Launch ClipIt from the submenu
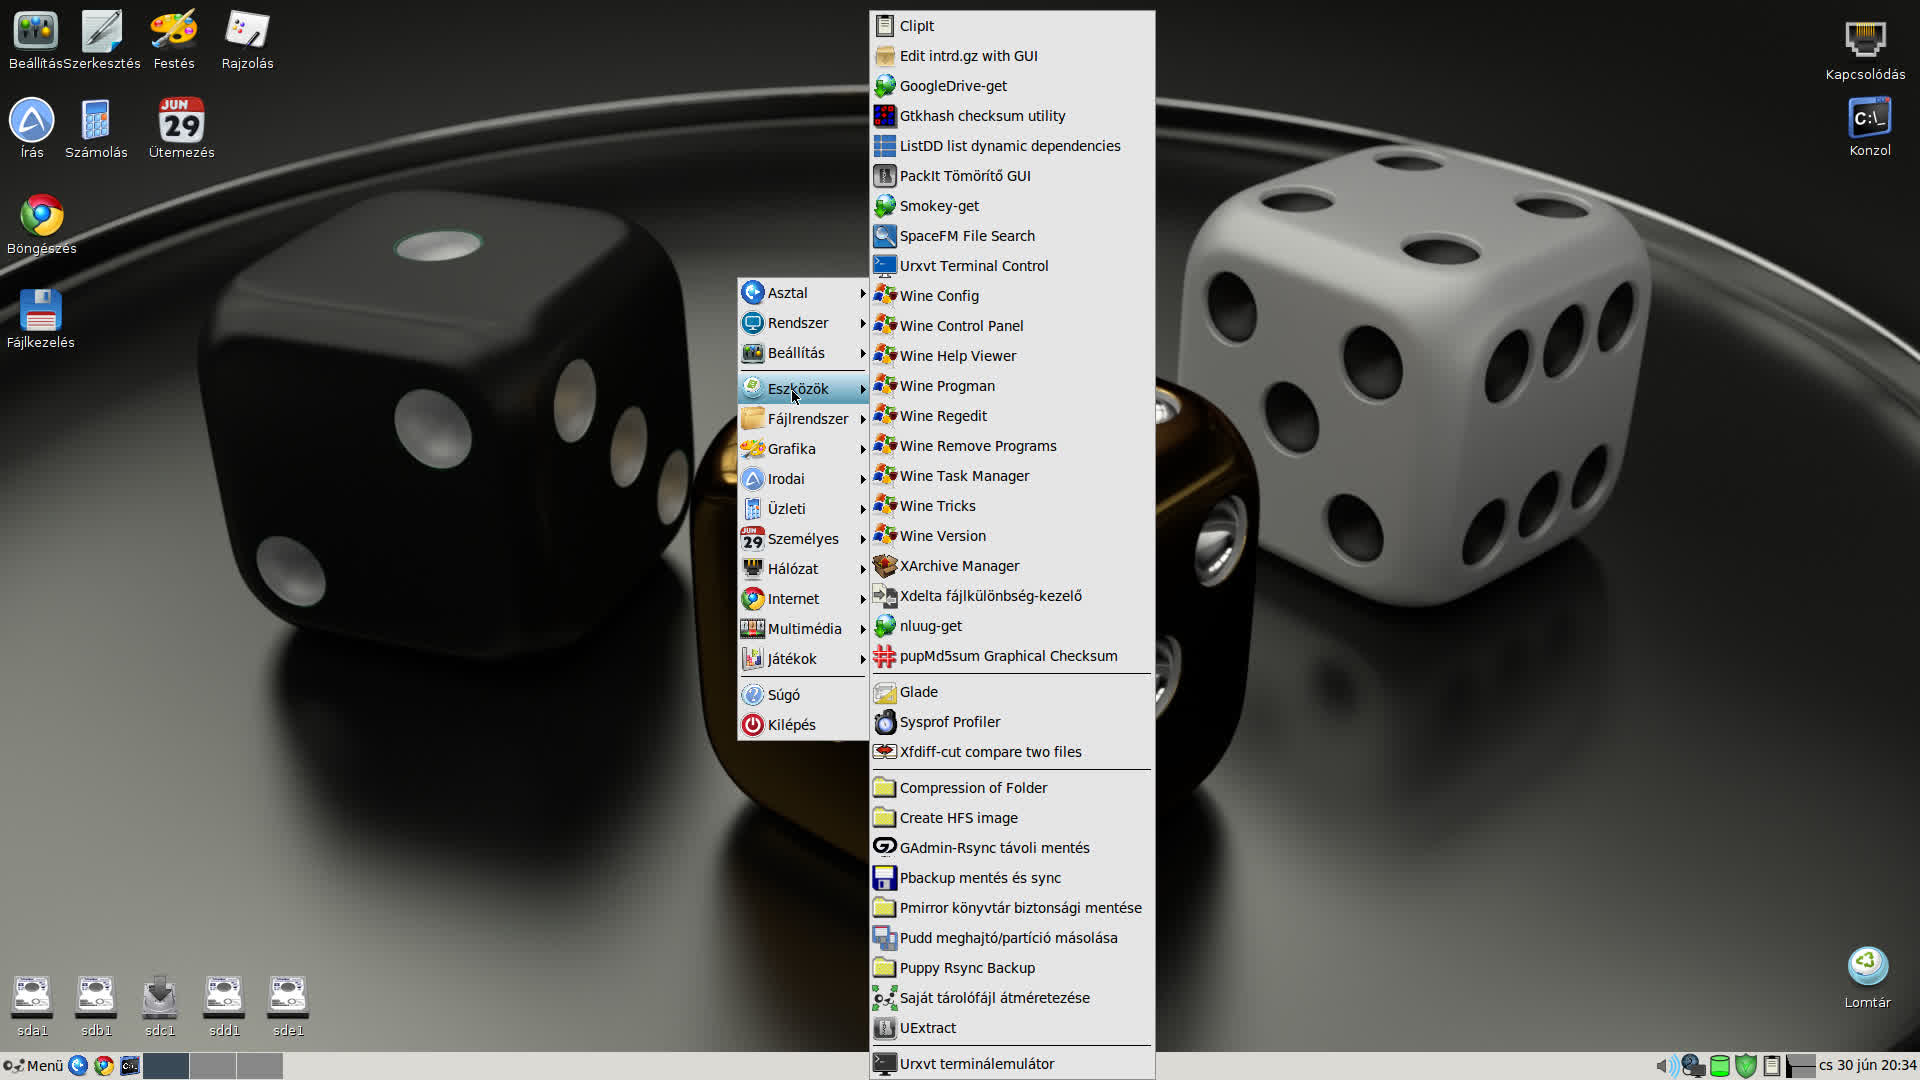The image size is (1920, 1080). pos(1012,26)
